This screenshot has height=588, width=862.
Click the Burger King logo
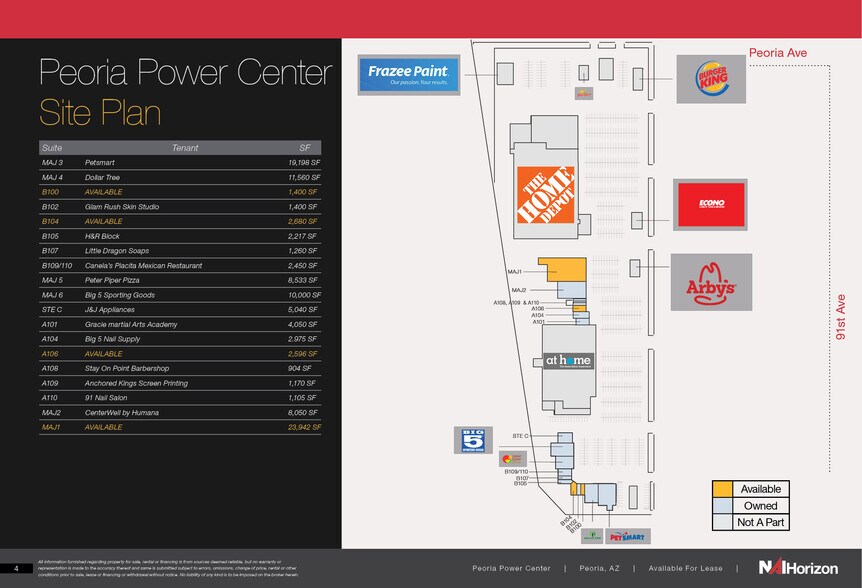click(x=711, y=79)
